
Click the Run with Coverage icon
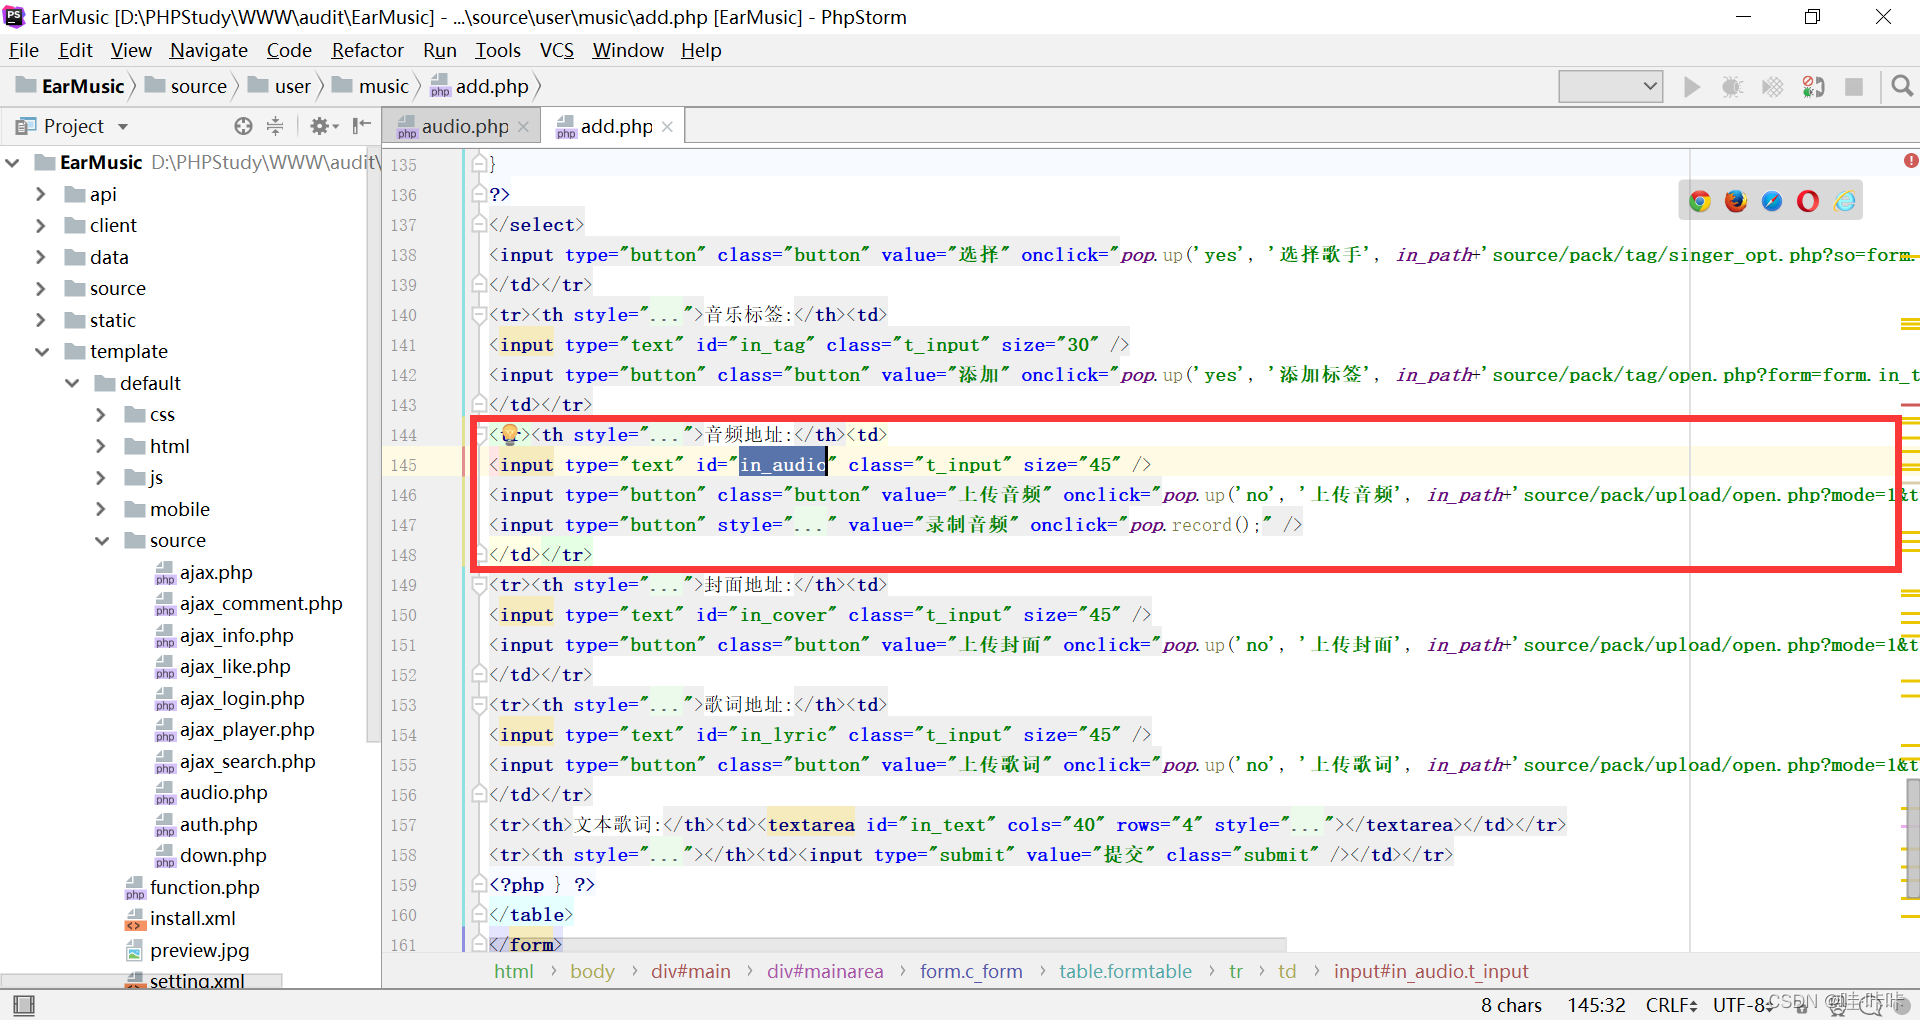pos(1772,87)
